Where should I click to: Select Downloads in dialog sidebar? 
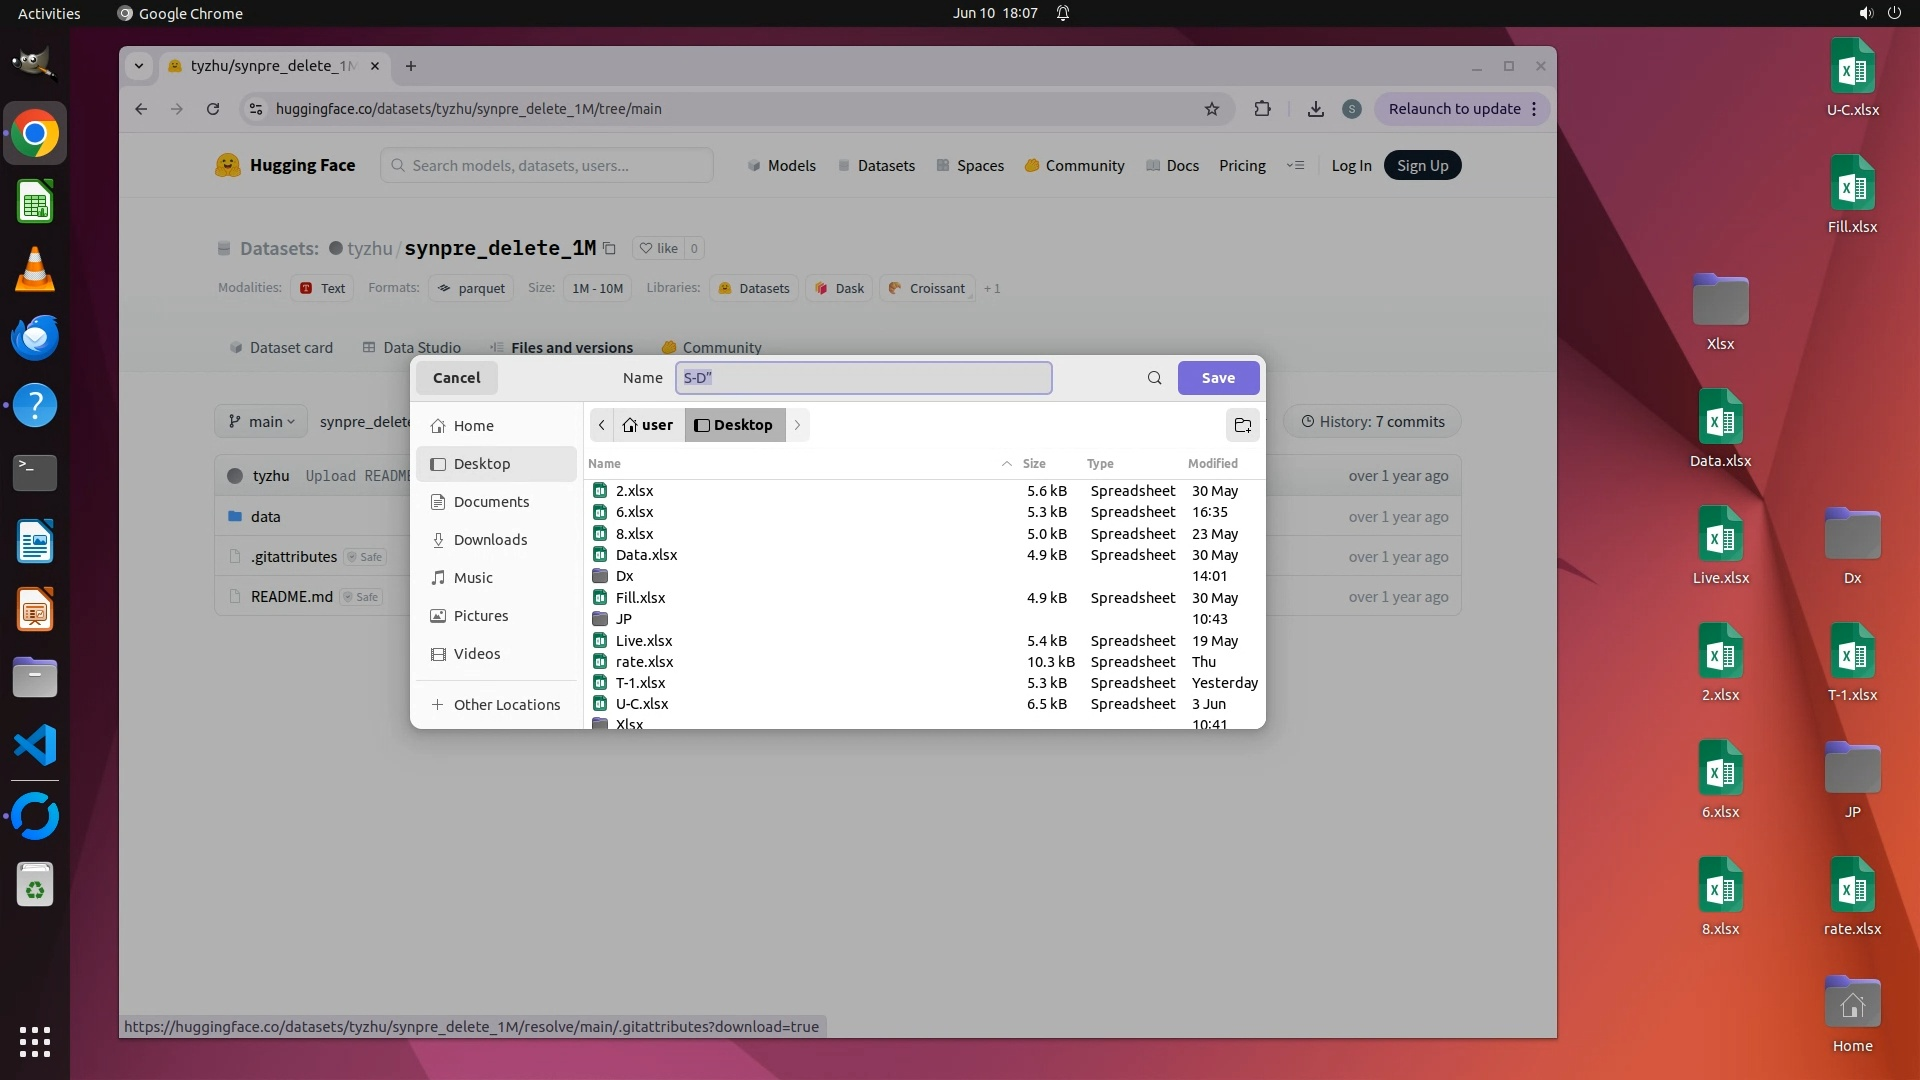tap(490, 540)
